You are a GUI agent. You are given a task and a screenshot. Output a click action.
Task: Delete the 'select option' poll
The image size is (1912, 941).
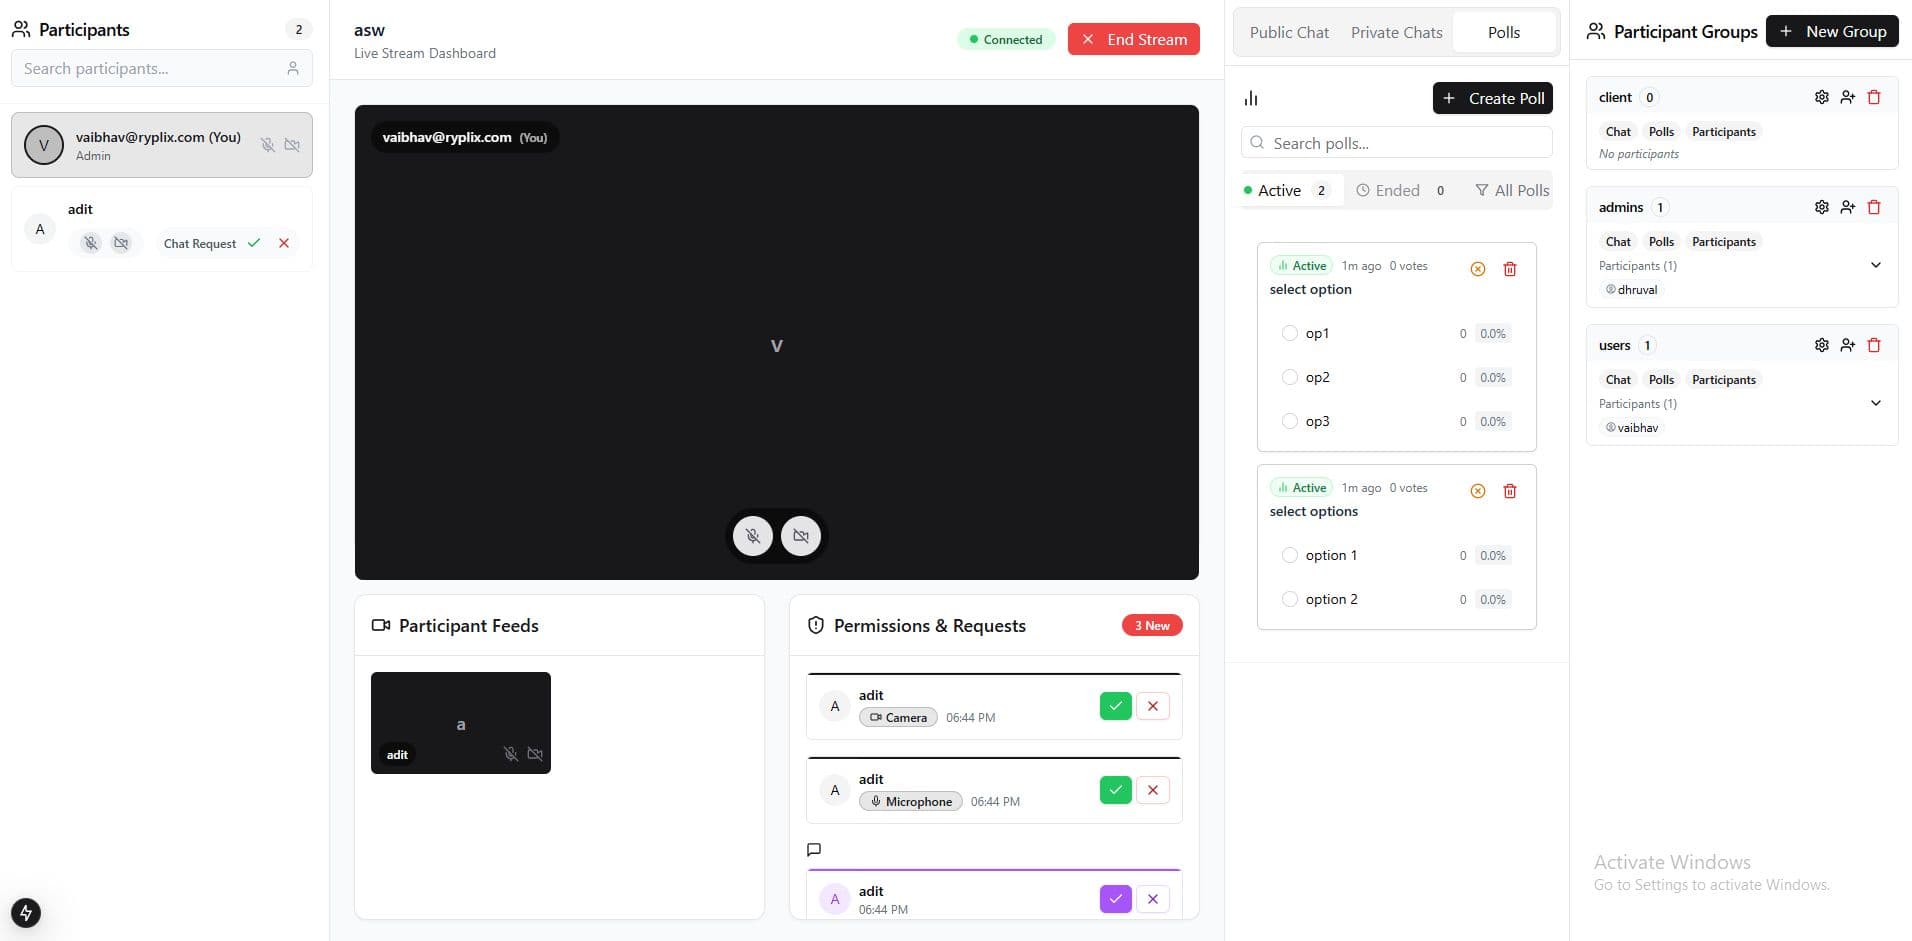(x=1510, y=268)
